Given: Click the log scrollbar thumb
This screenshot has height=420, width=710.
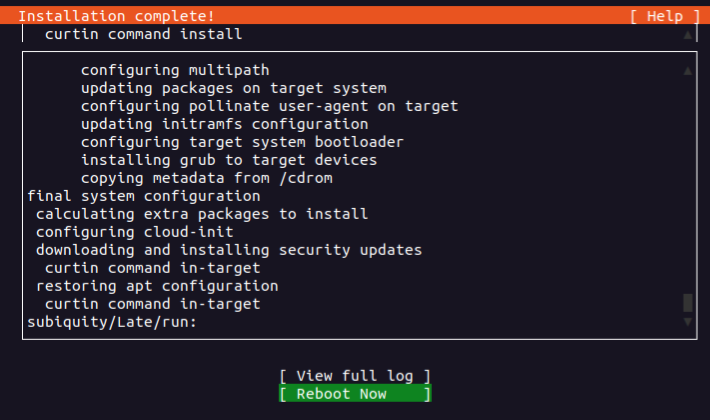Looking at the screenshot, I should pyautogui.click(x=687, y=303).
